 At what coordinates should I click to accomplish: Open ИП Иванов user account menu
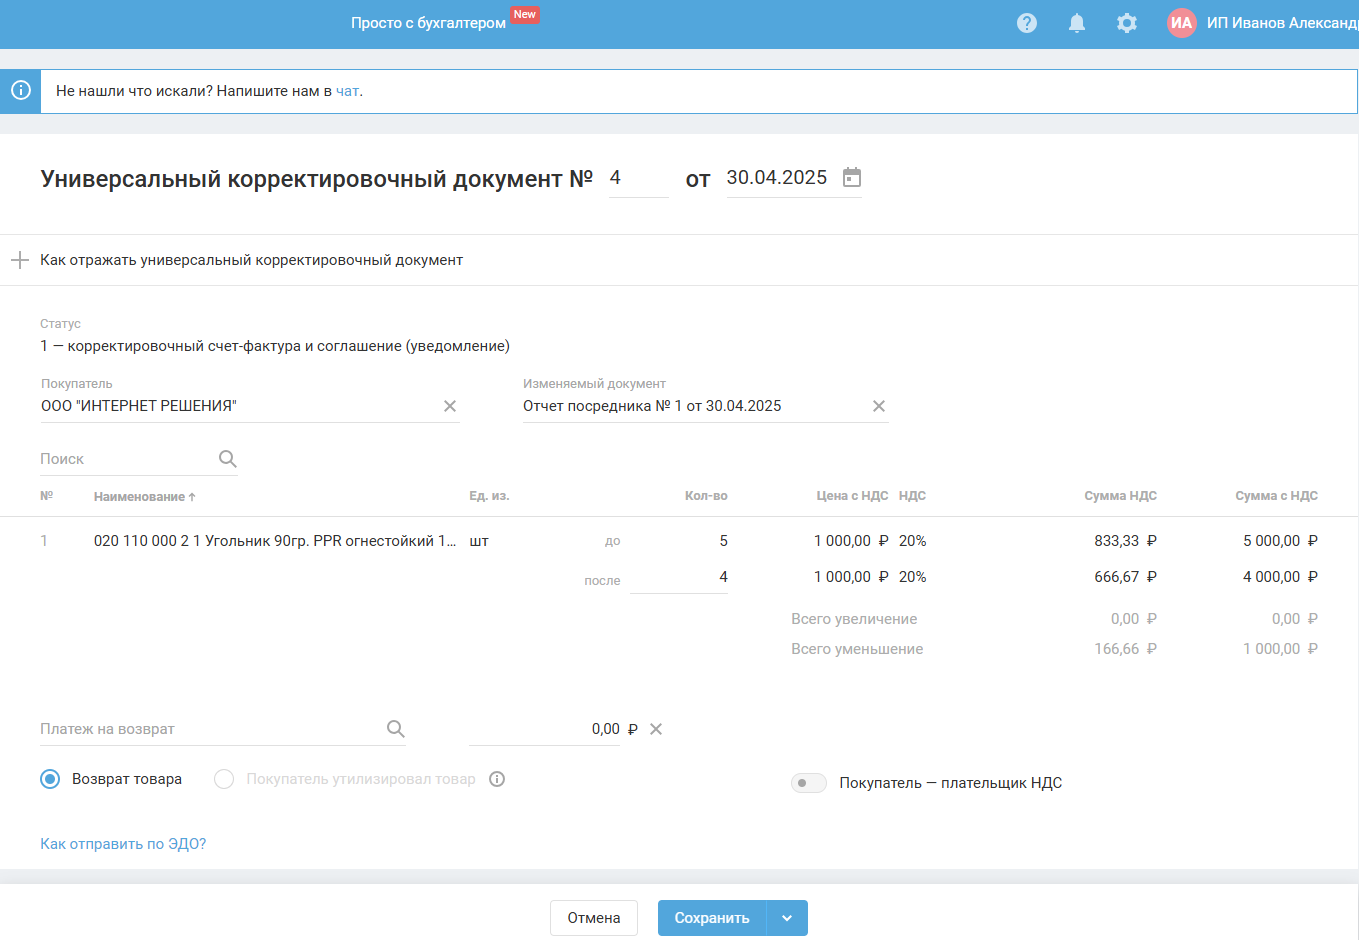click(1263, 23)
